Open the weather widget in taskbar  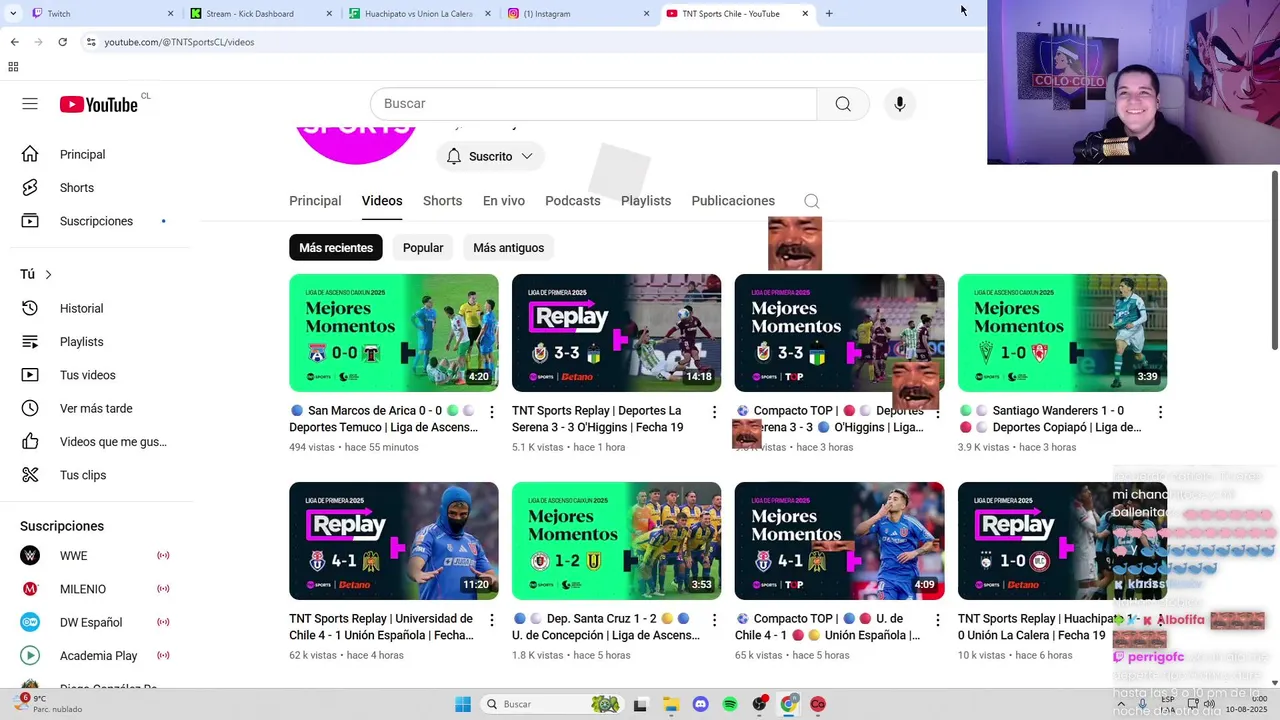50,704
